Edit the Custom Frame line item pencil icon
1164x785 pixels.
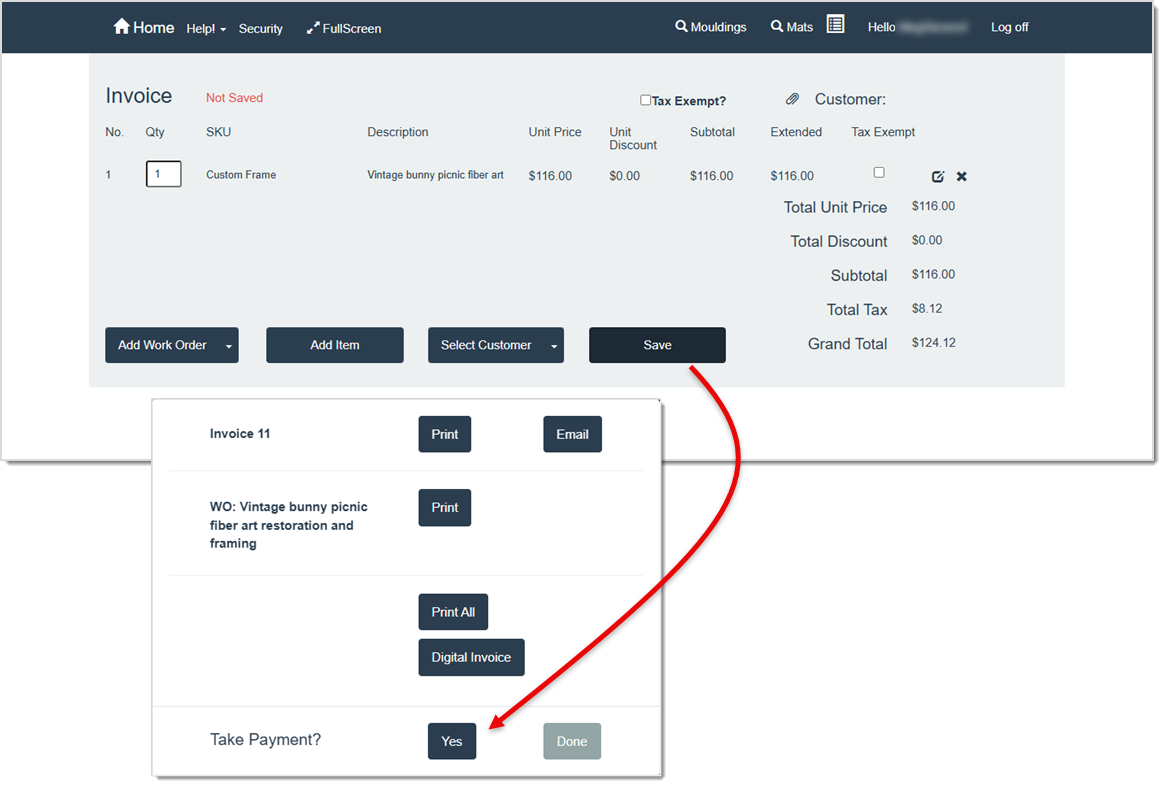(x=937, y=175)
